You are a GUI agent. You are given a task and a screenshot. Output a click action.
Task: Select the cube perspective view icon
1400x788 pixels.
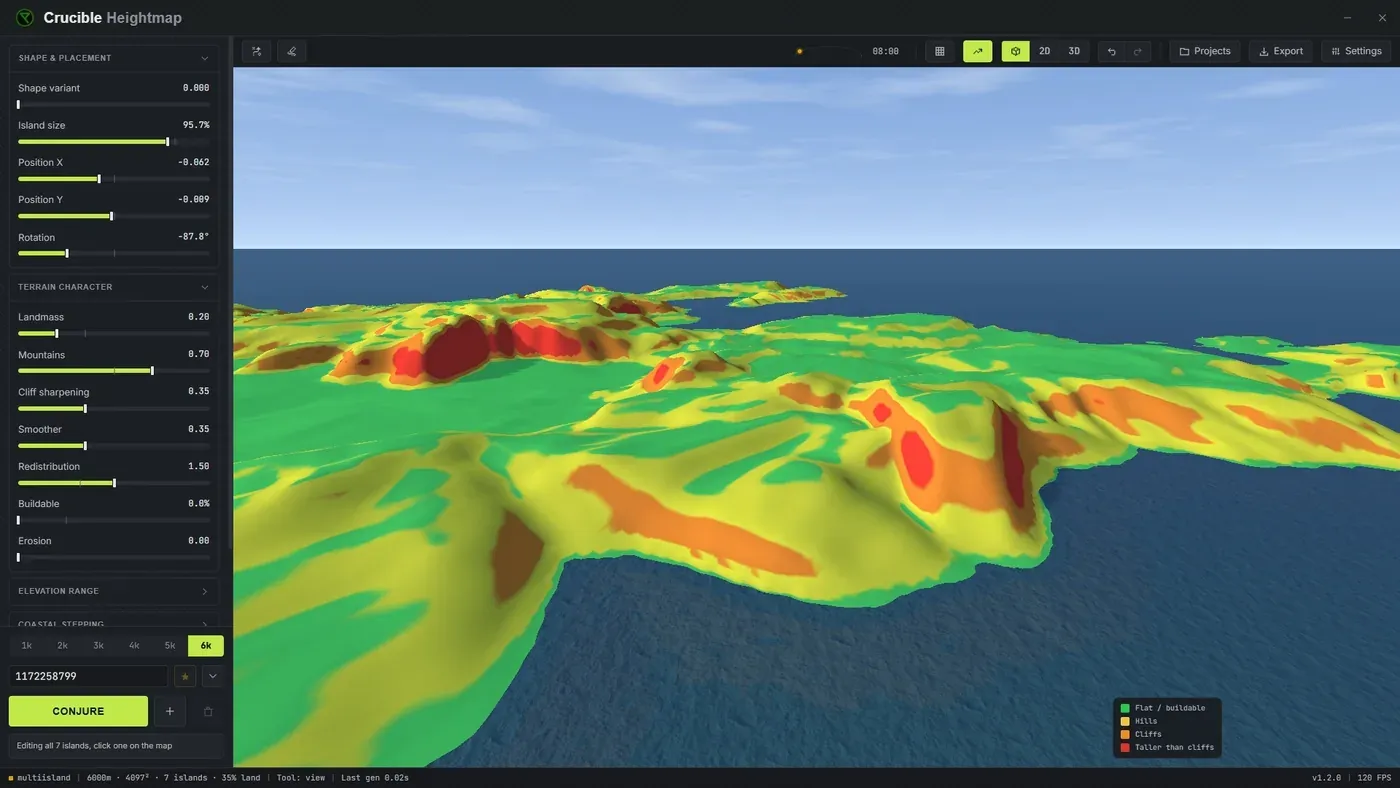pos(1016,51)
